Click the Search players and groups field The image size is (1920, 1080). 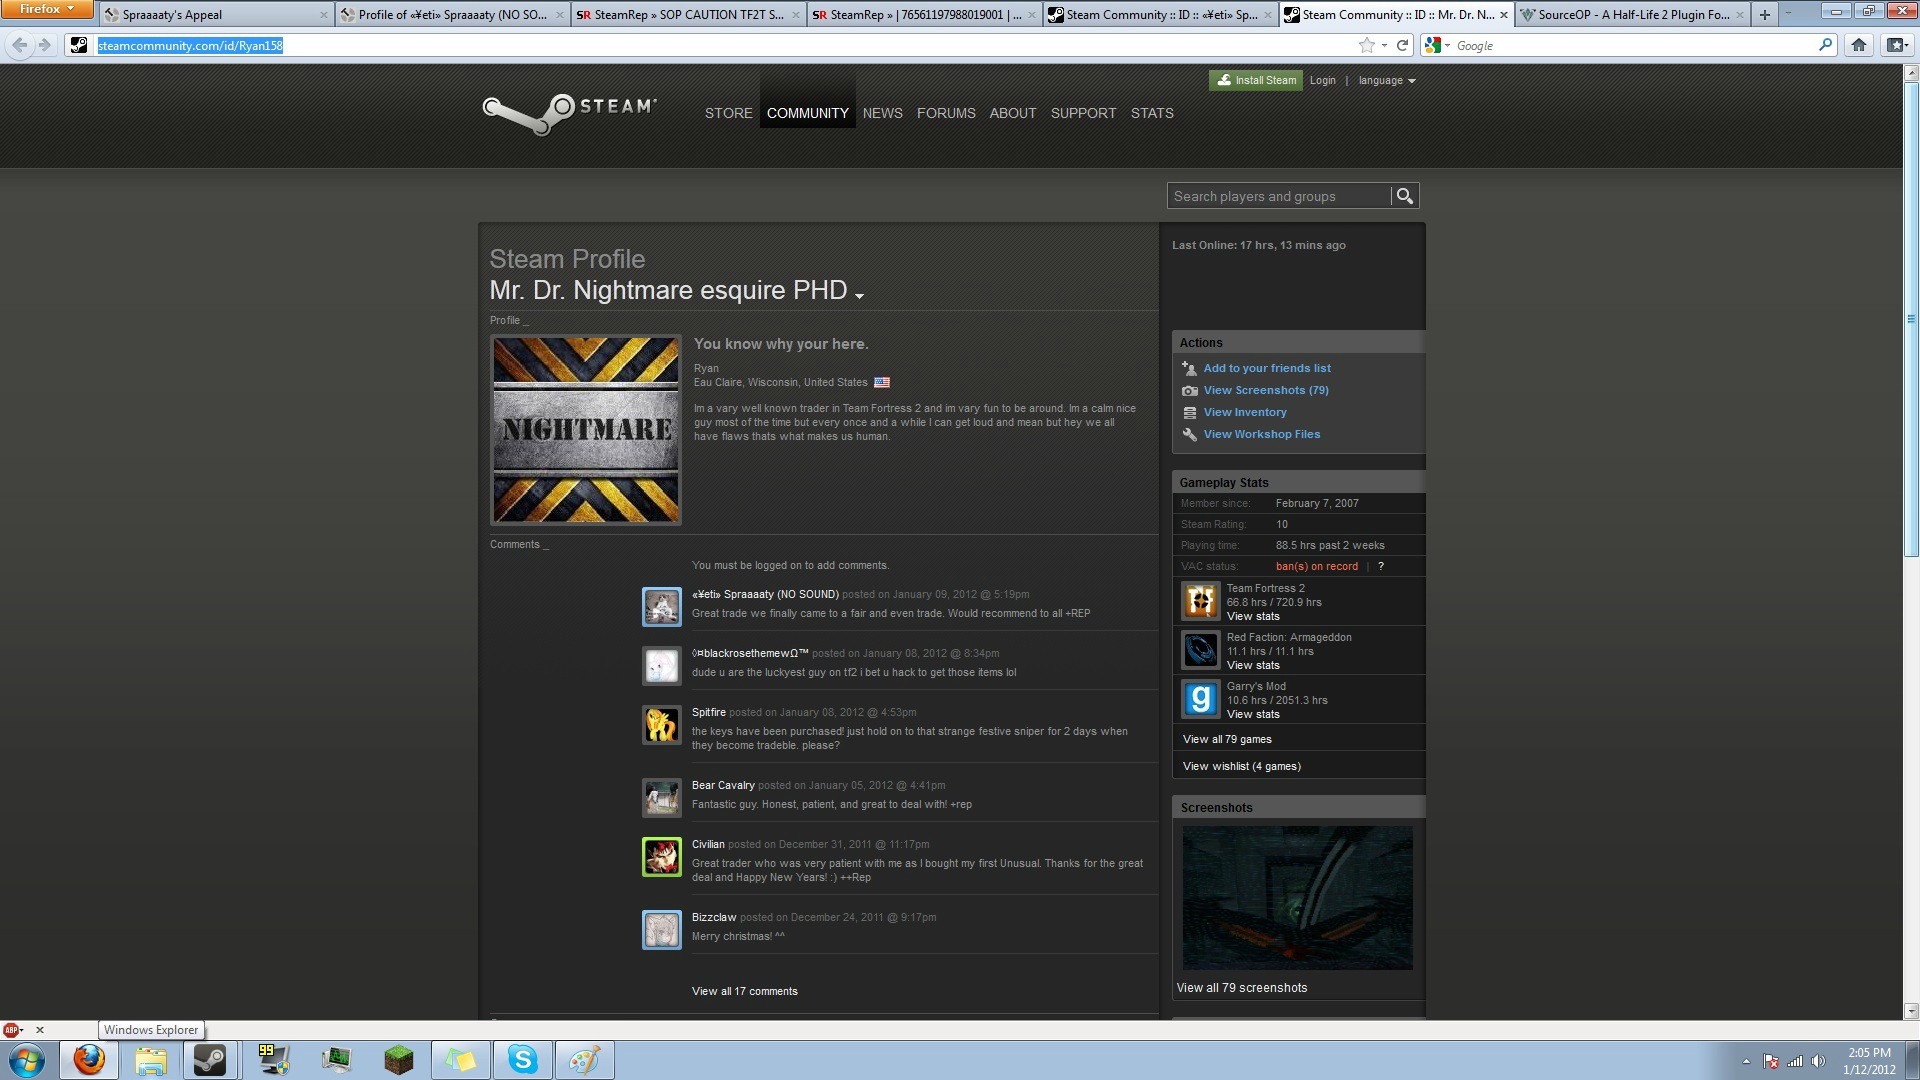[x=1279, y=196]
